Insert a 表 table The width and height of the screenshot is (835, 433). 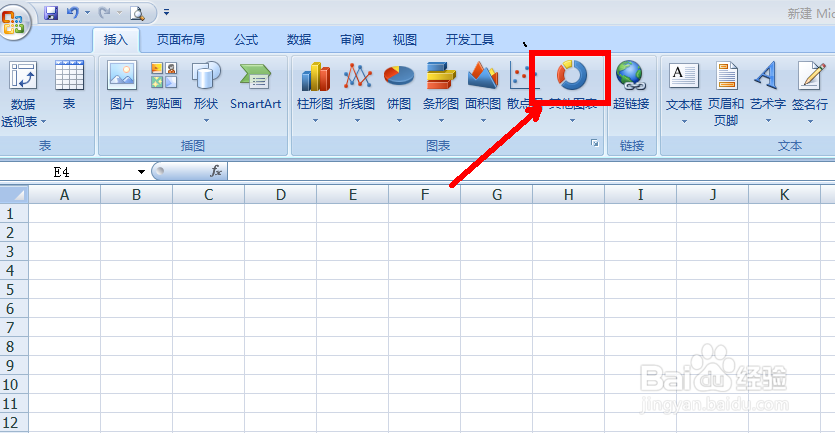[x=69, y=85]
